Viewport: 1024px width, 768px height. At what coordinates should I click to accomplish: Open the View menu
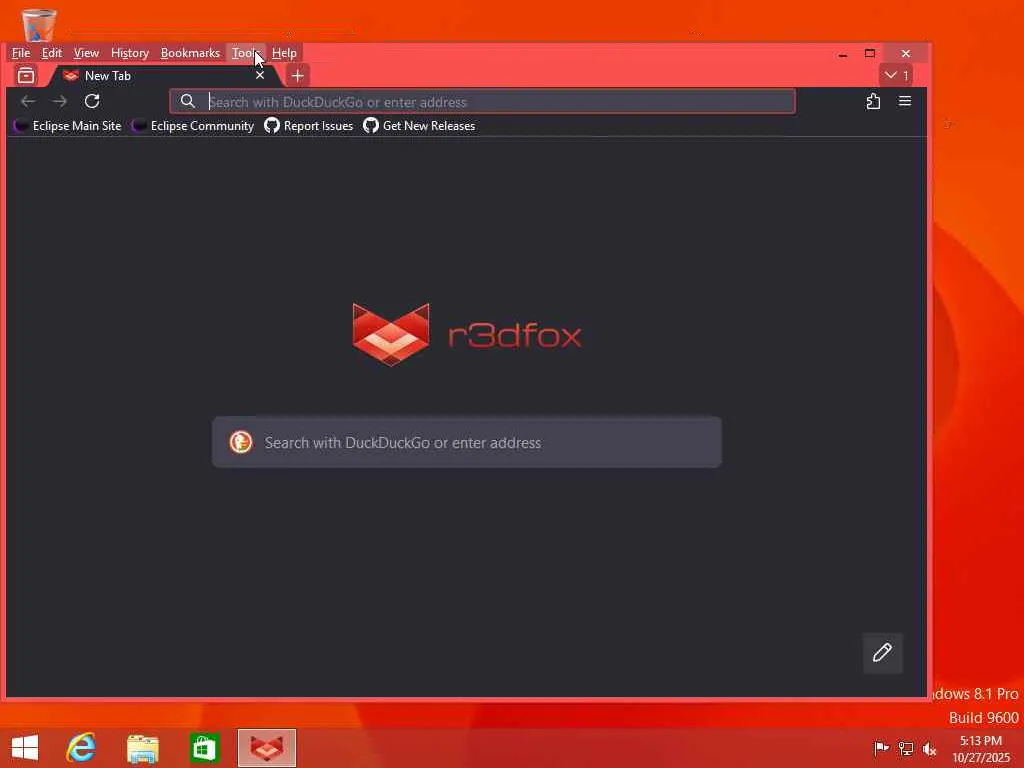coord(86,53)
